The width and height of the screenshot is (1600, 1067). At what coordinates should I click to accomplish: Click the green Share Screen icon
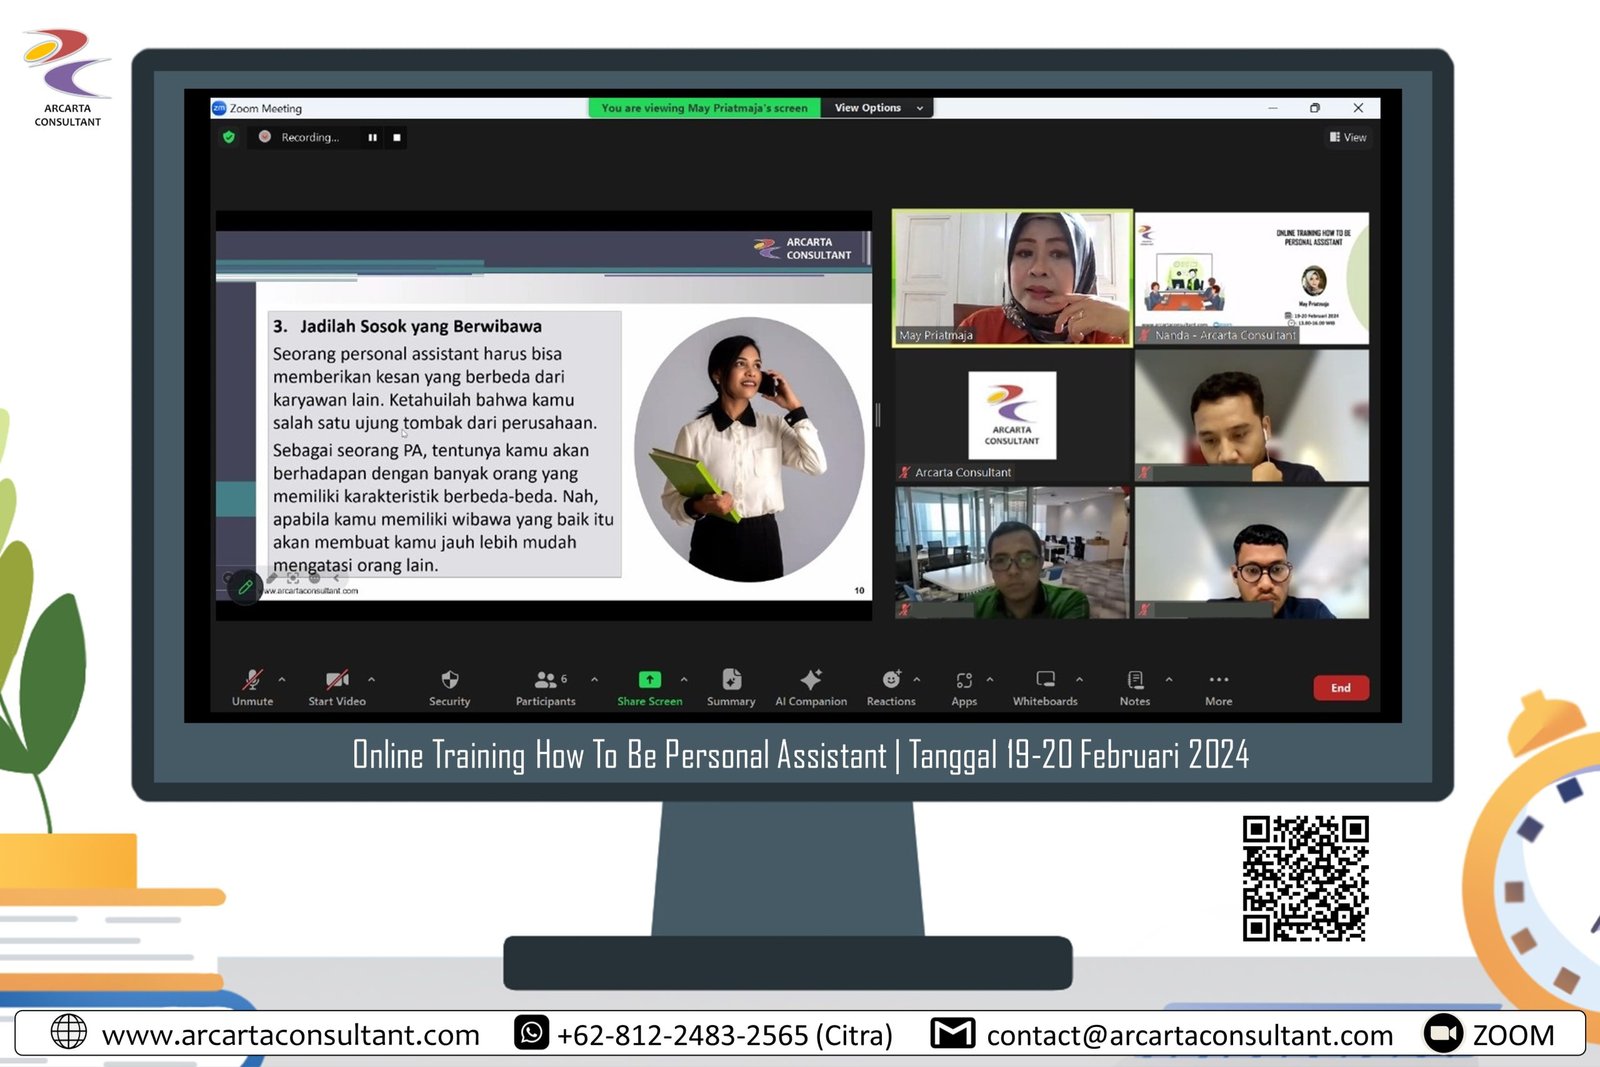click(x=649, y=680)
